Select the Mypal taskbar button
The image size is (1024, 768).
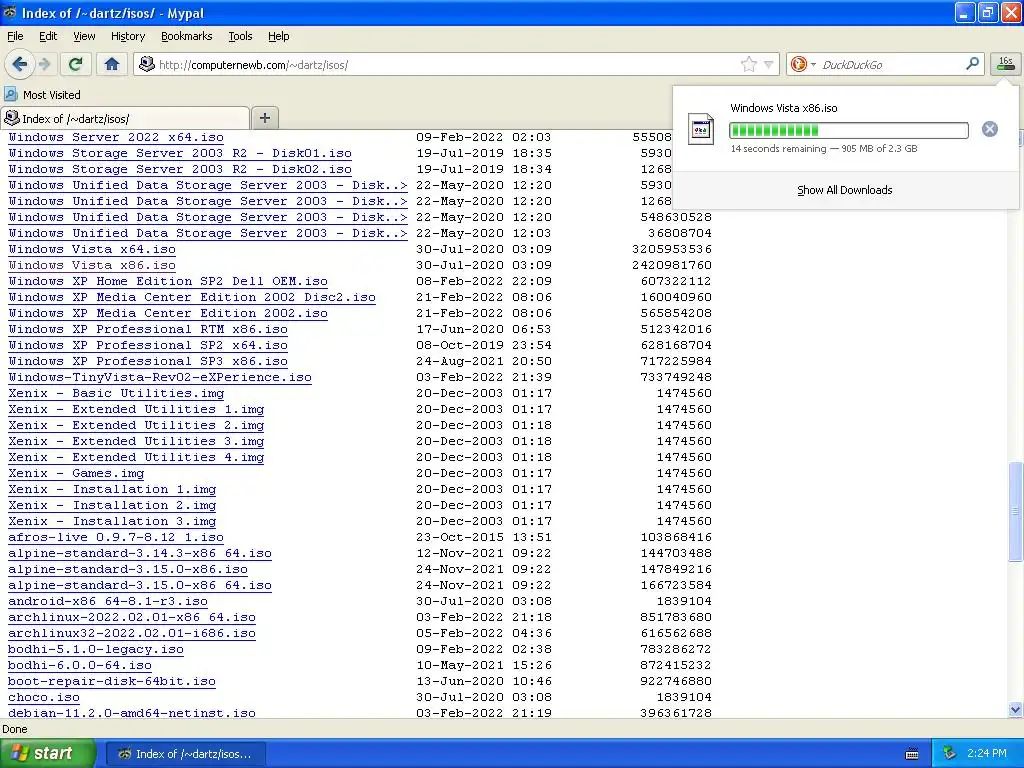click(x=185, y=754)
